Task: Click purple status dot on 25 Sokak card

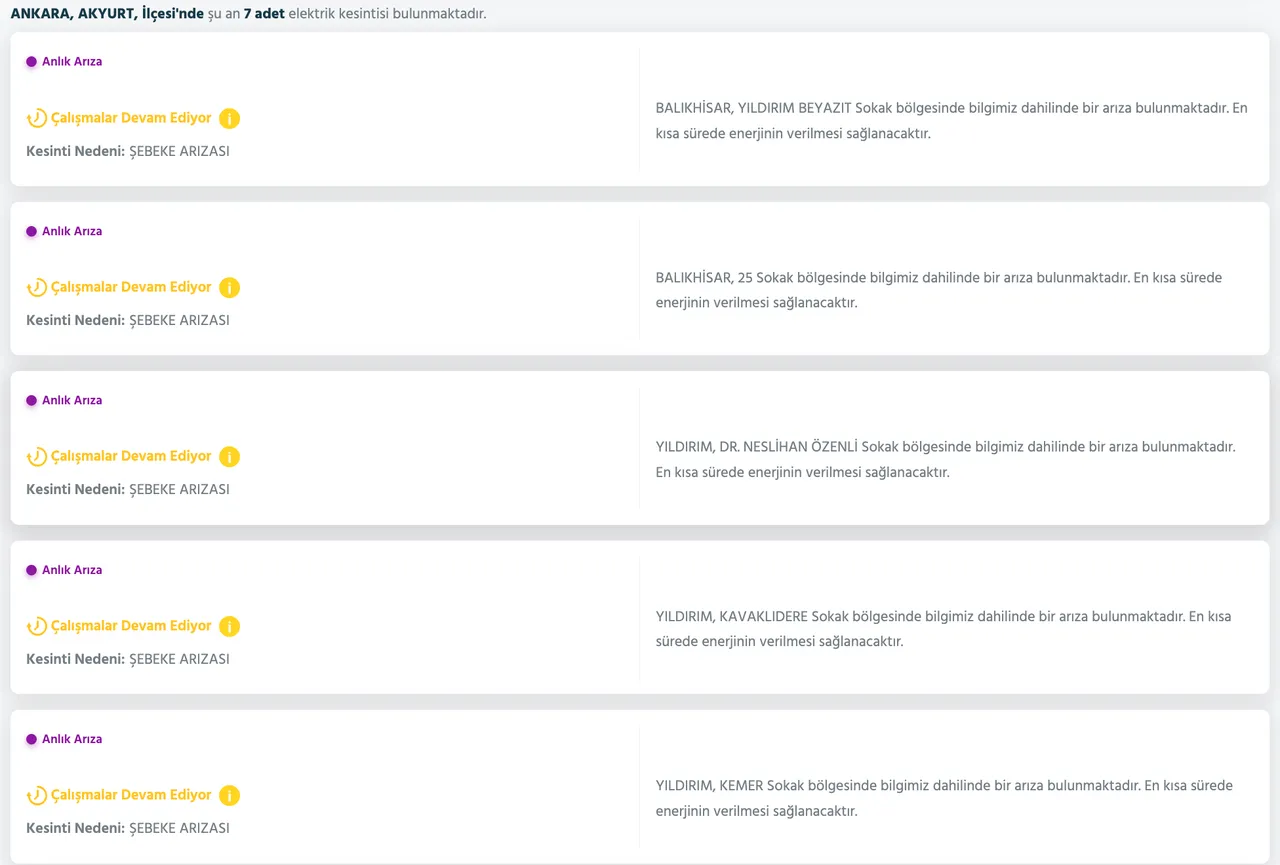Action: click(x=31, y=232)
